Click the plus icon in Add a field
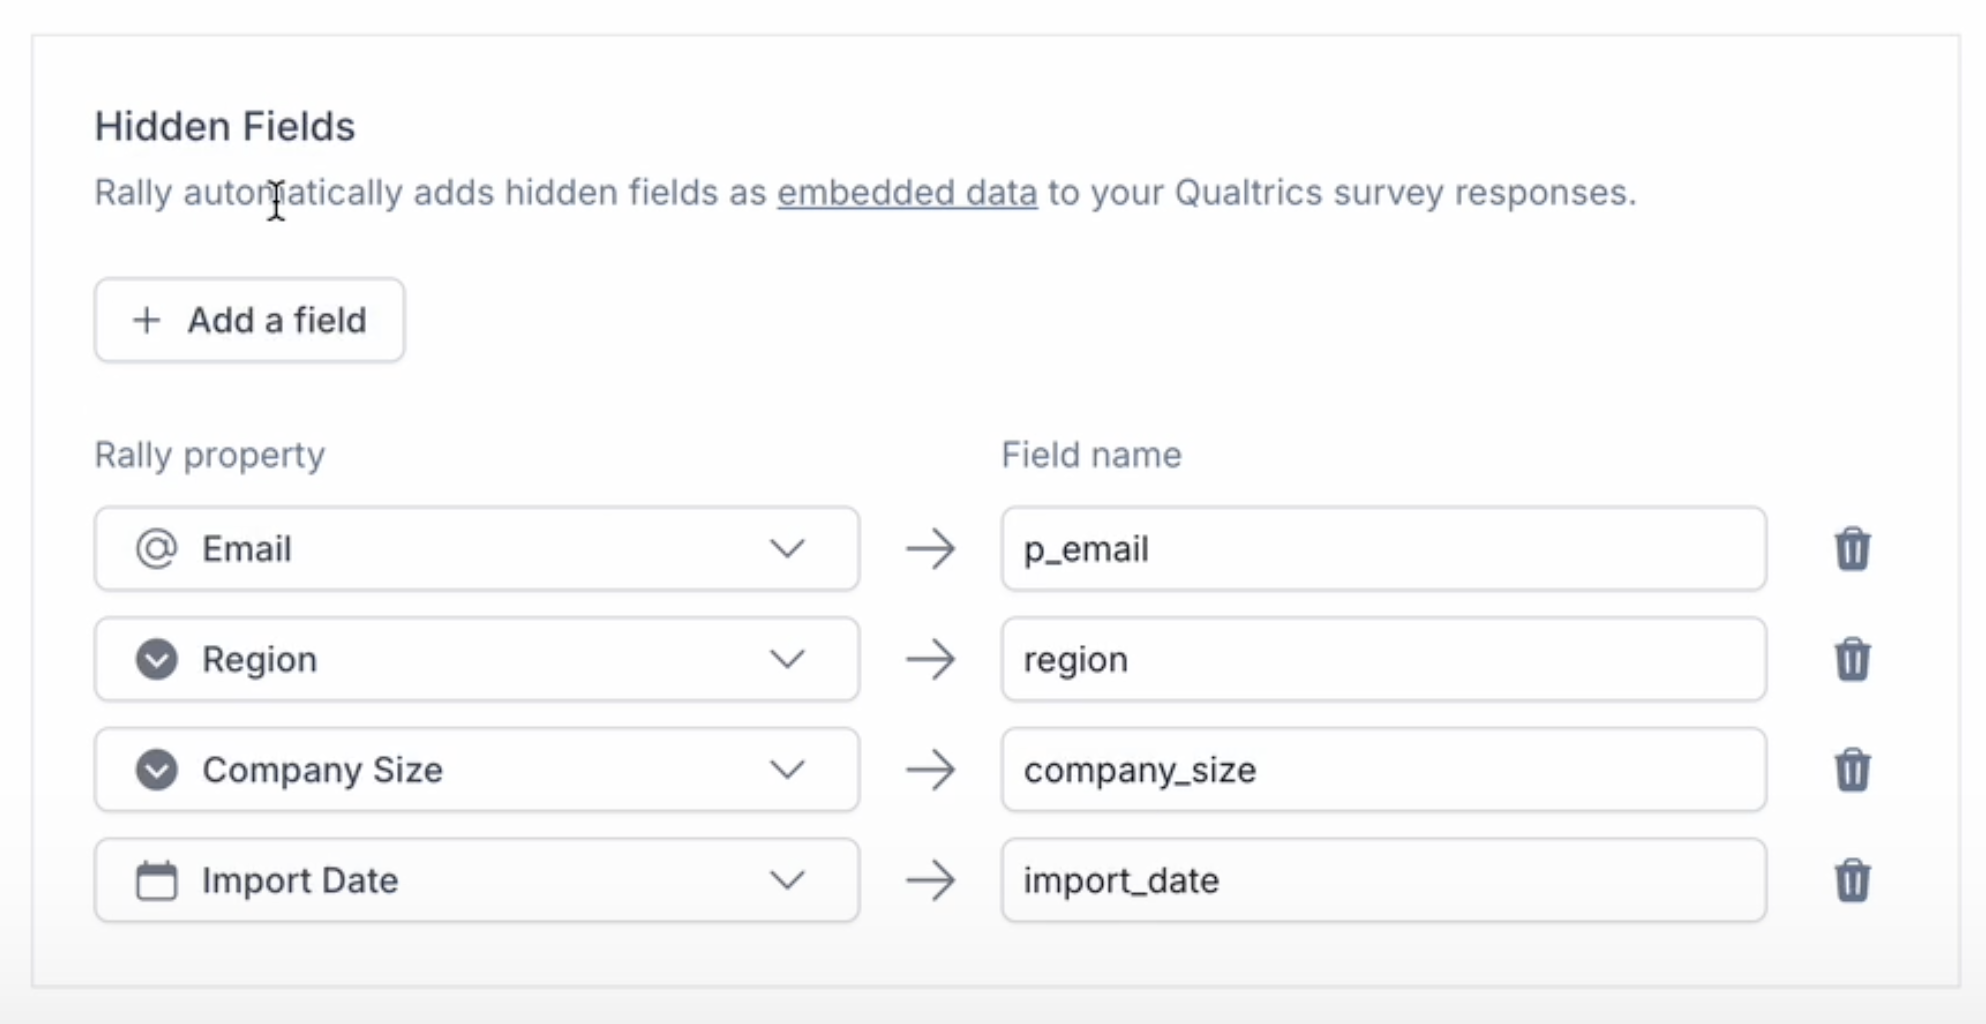This screenshot has height=1024, width=1986. coord(147,320)
